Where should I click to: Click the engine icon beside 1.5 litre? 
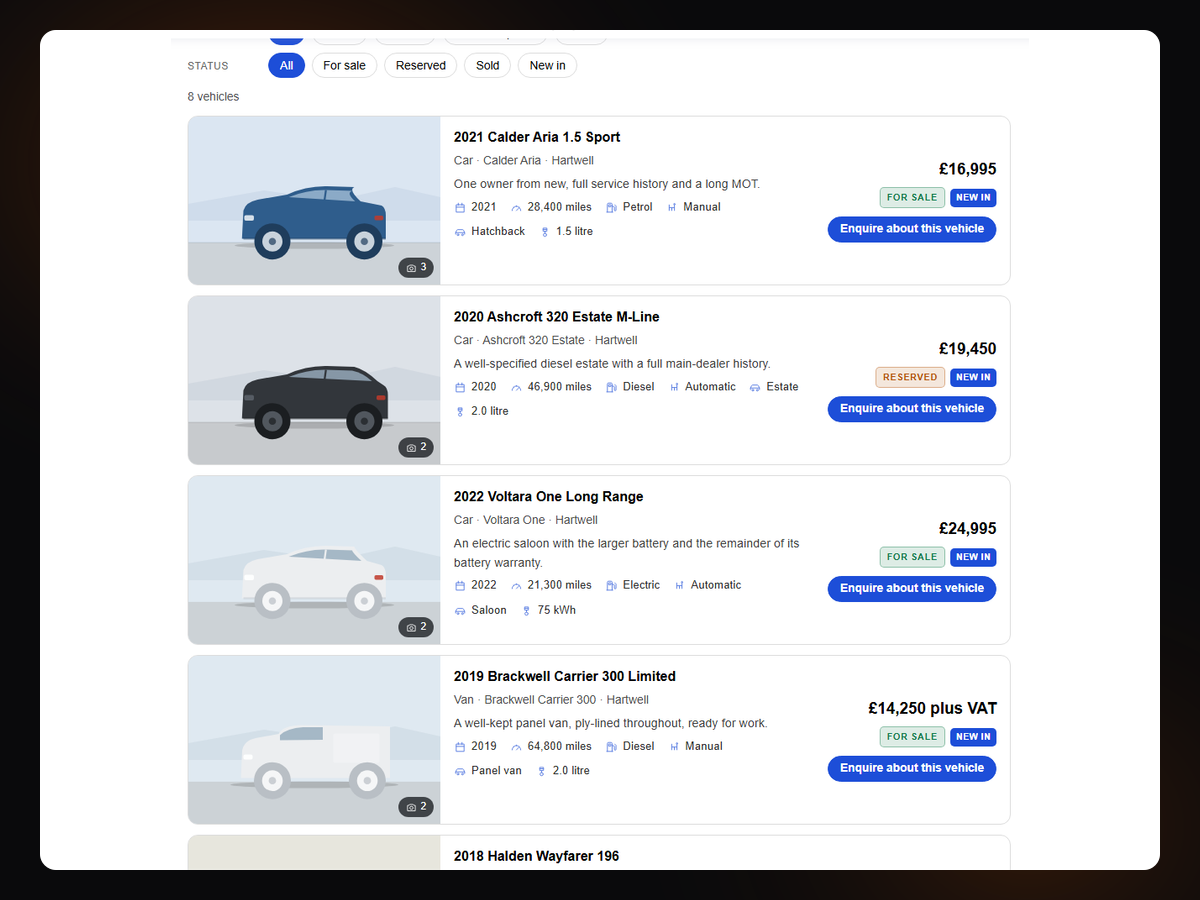[x=545, y=232]
